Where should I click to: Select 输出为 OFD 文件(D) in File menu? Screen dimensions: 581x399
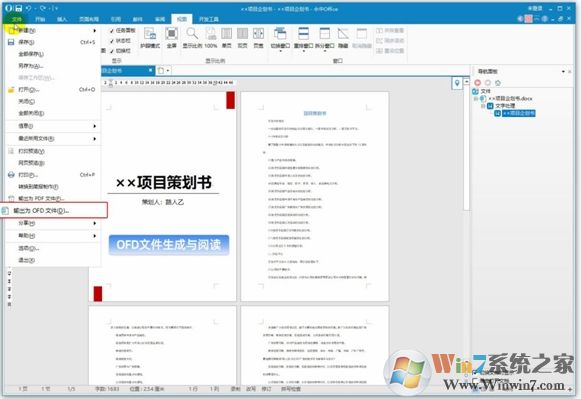54,210
